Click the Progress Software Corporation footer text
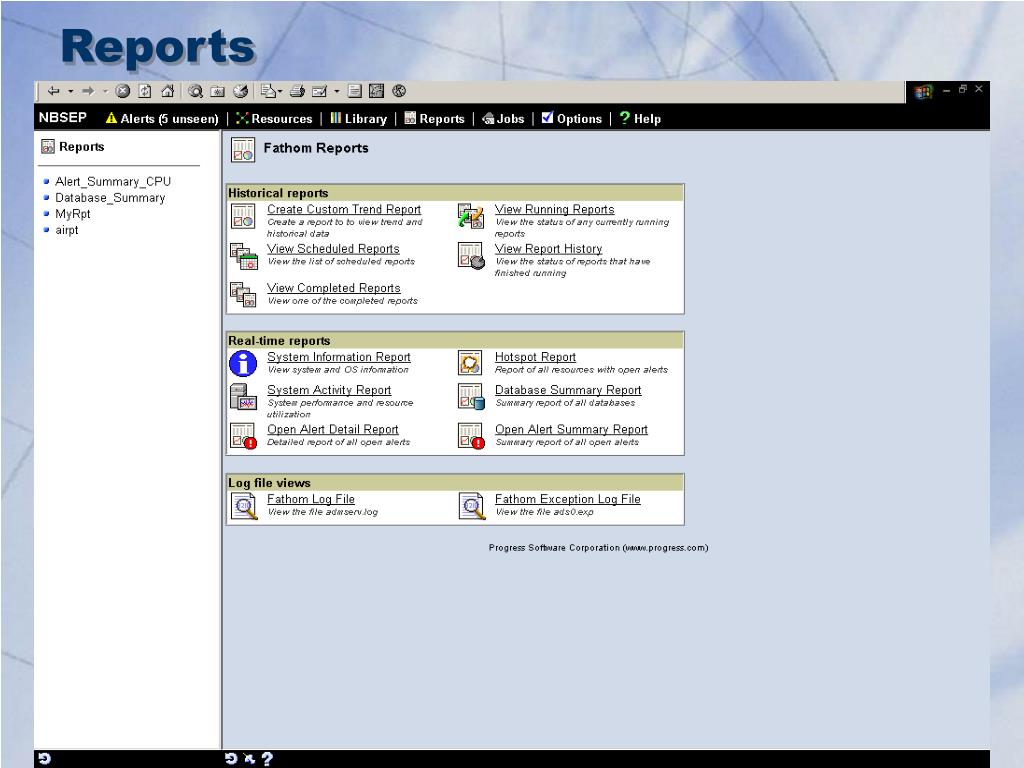 tap(598, 548)
